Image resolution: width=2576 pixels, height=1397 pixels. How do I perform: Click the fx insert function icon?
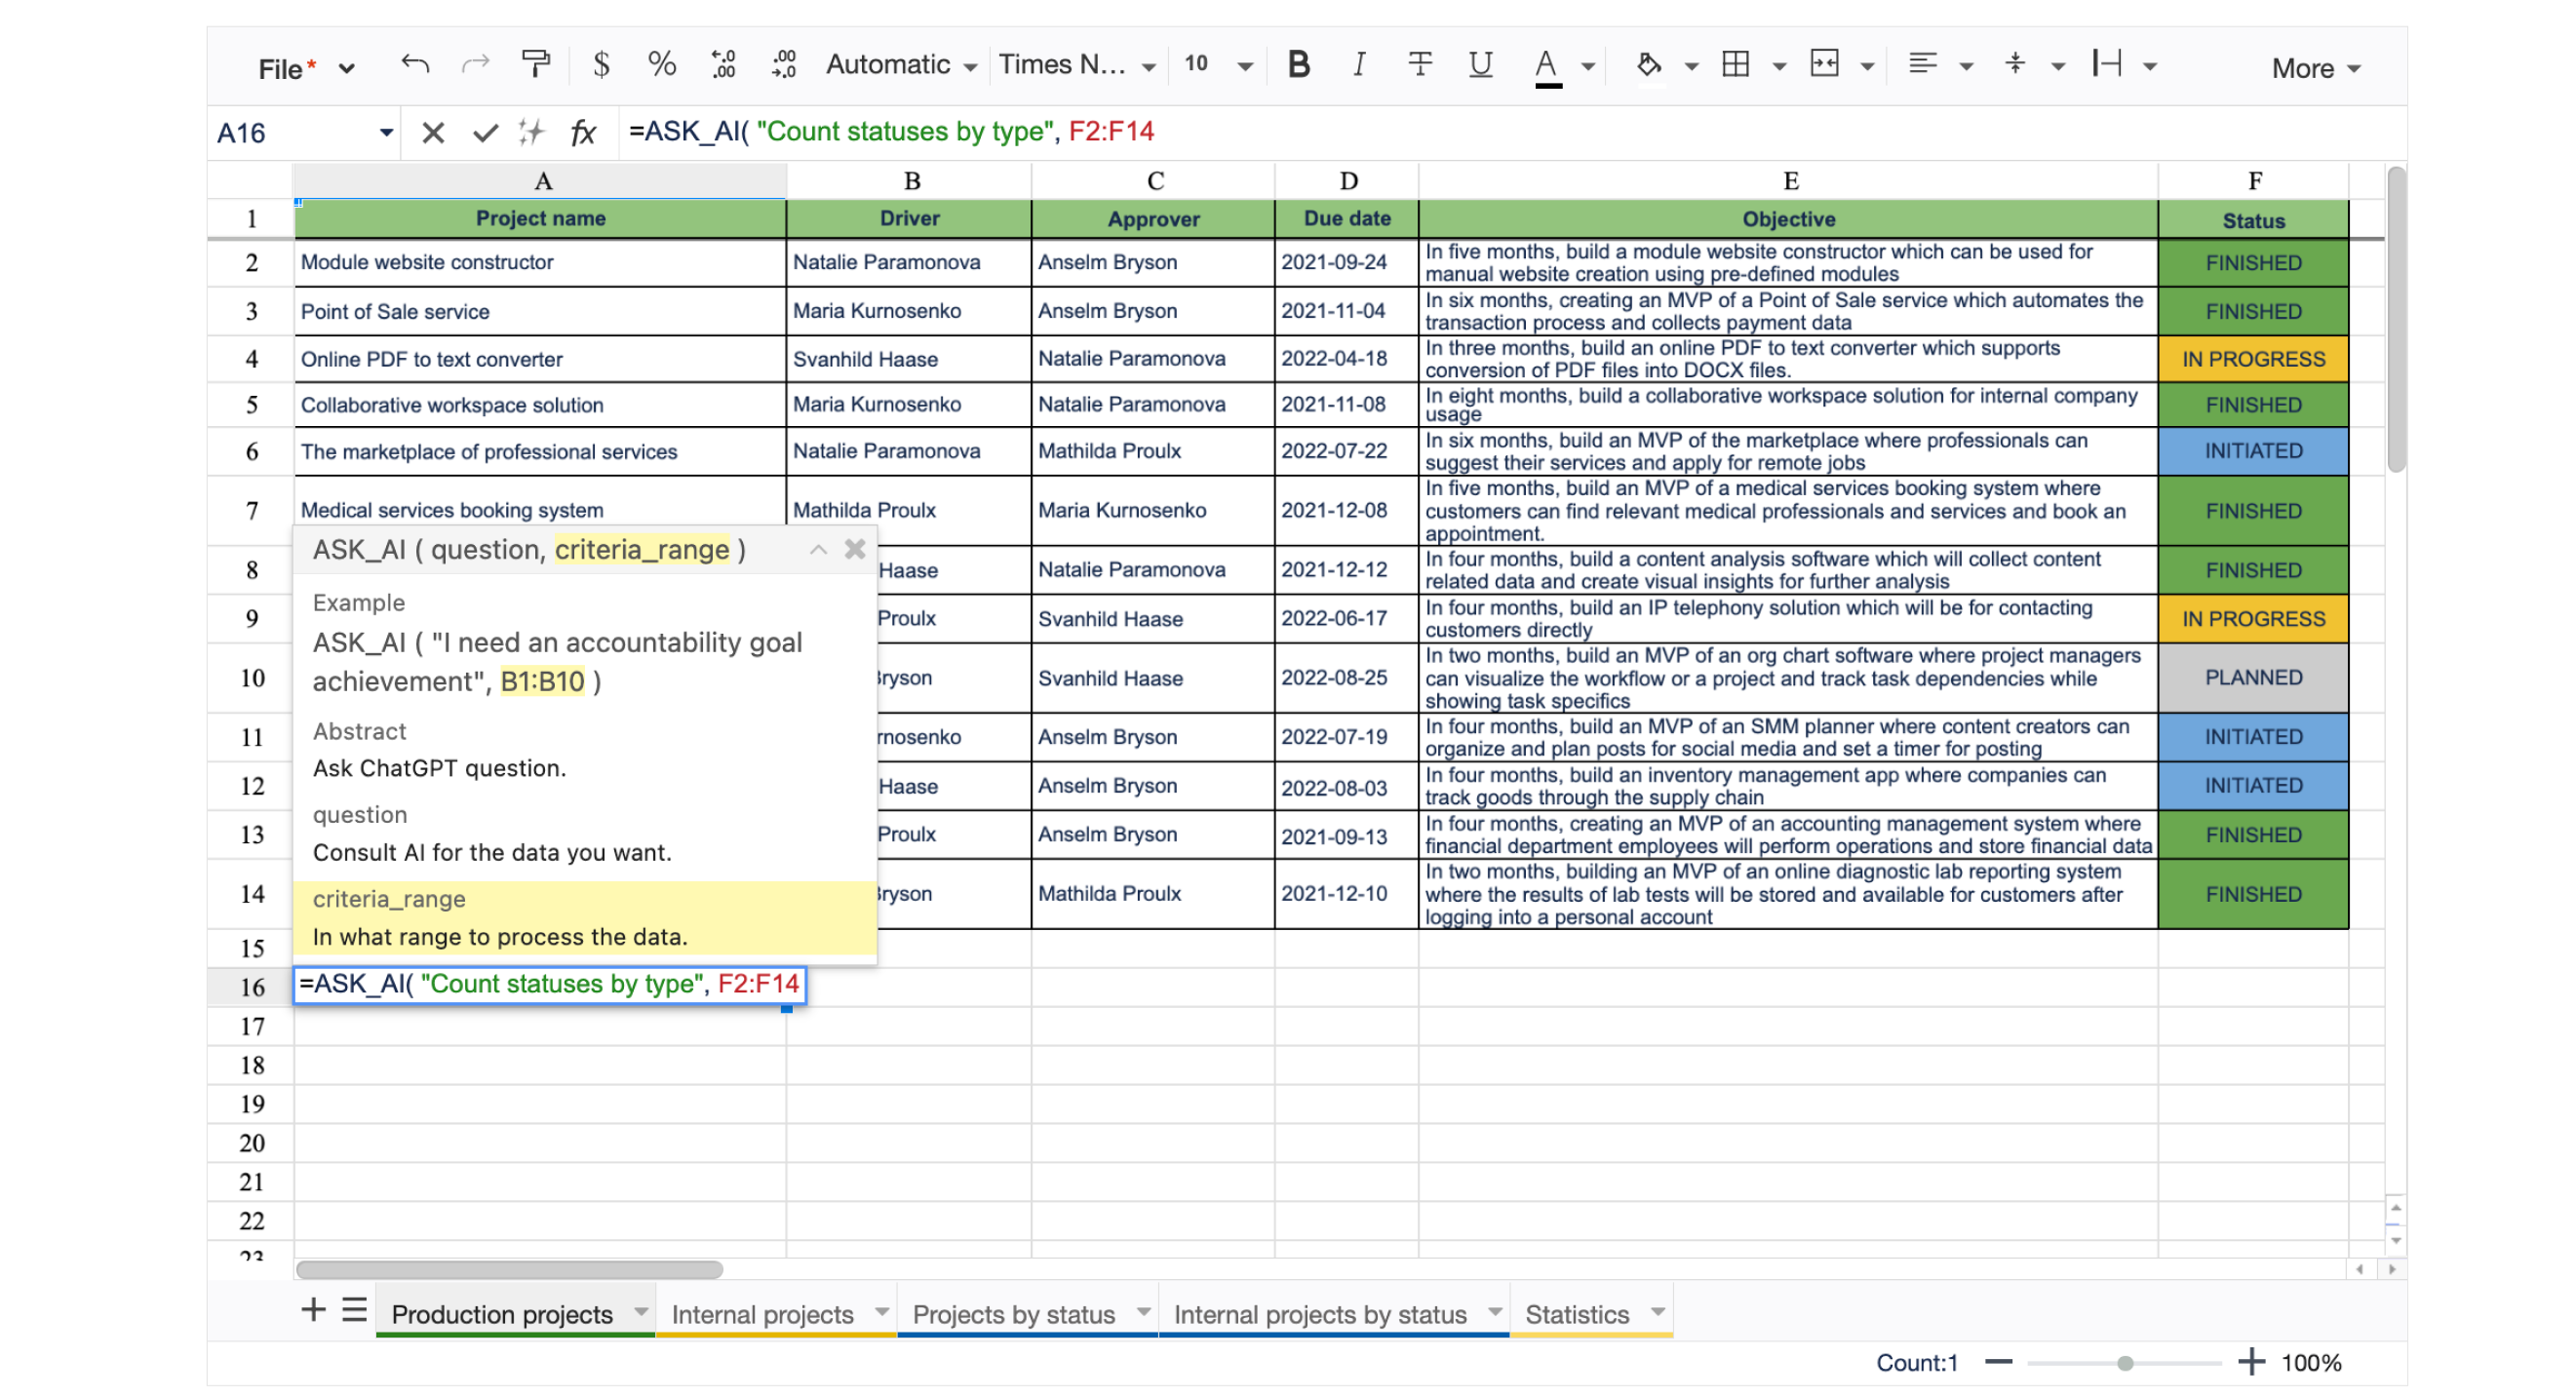click(583, 133)
